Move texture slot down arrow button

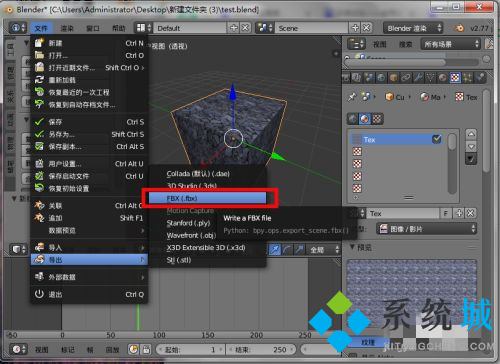pos(471,146)
